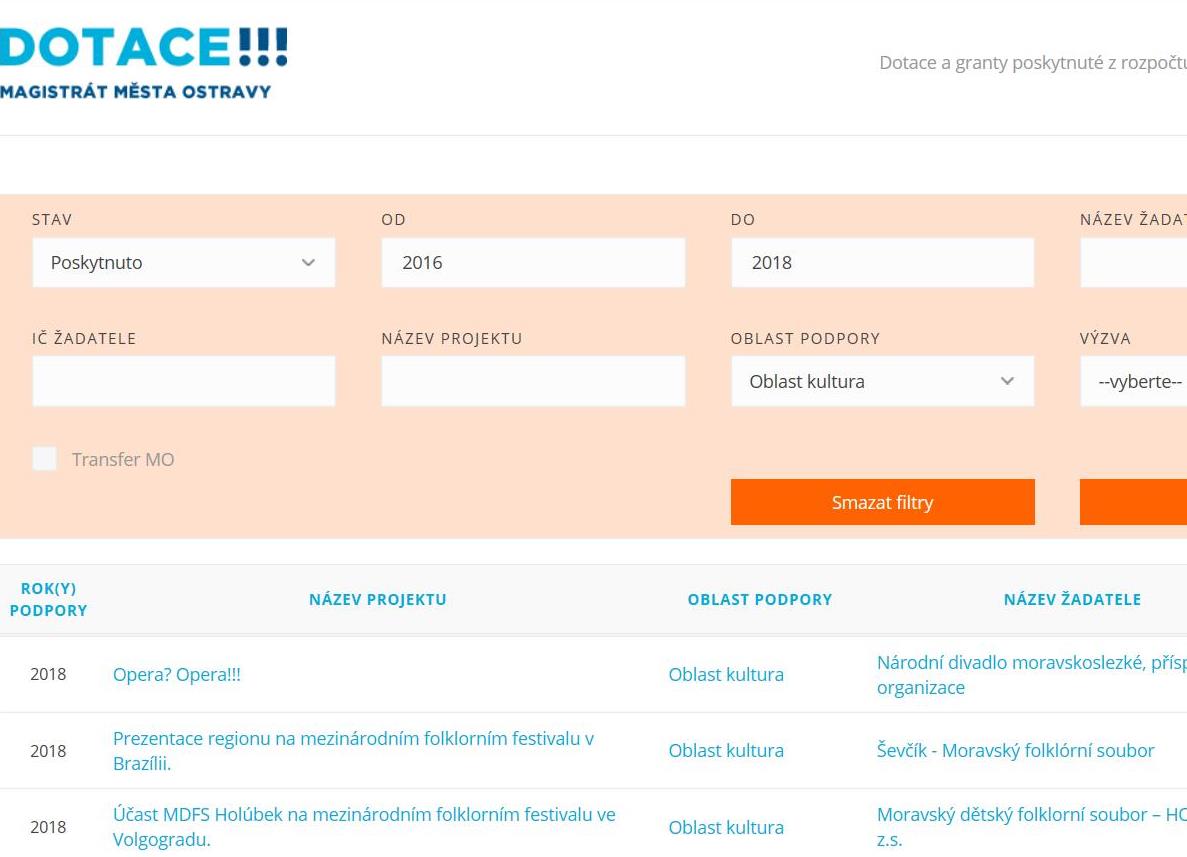
Task: Click the Od year field with 2016
Action: pyautogui.click(x=532, y=263)
